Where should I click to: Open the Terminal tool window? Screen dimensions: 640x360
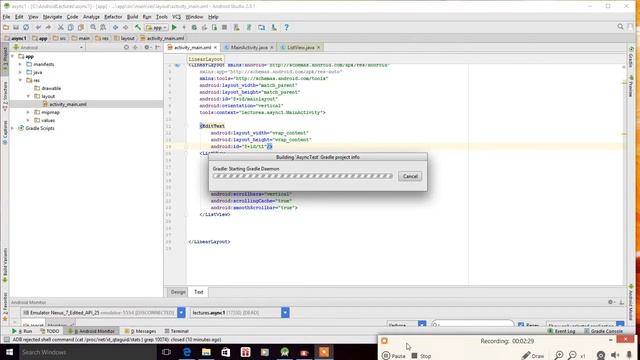pos(176,331)
